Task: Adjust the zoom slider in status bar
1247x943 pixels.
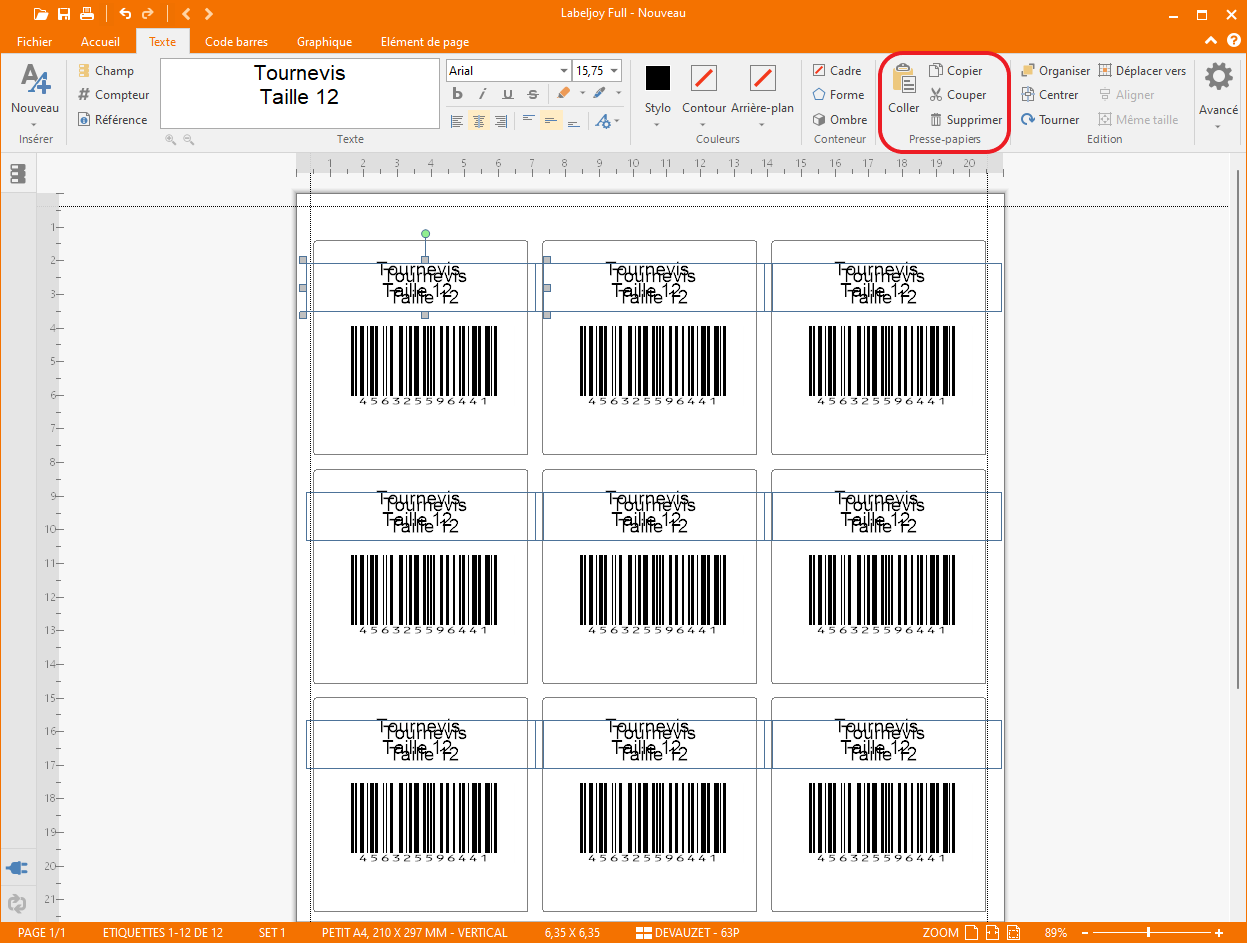Action: tap(1148, 933)
